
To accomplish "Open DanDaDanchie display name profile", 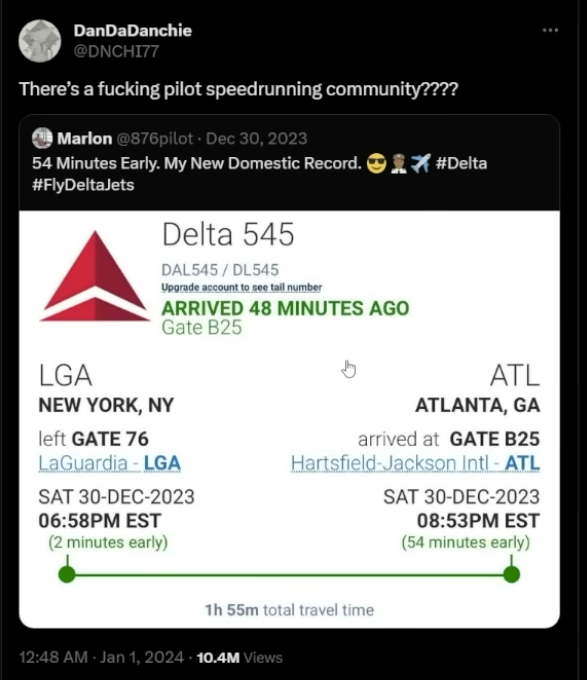I will click(x=133, y=30).
